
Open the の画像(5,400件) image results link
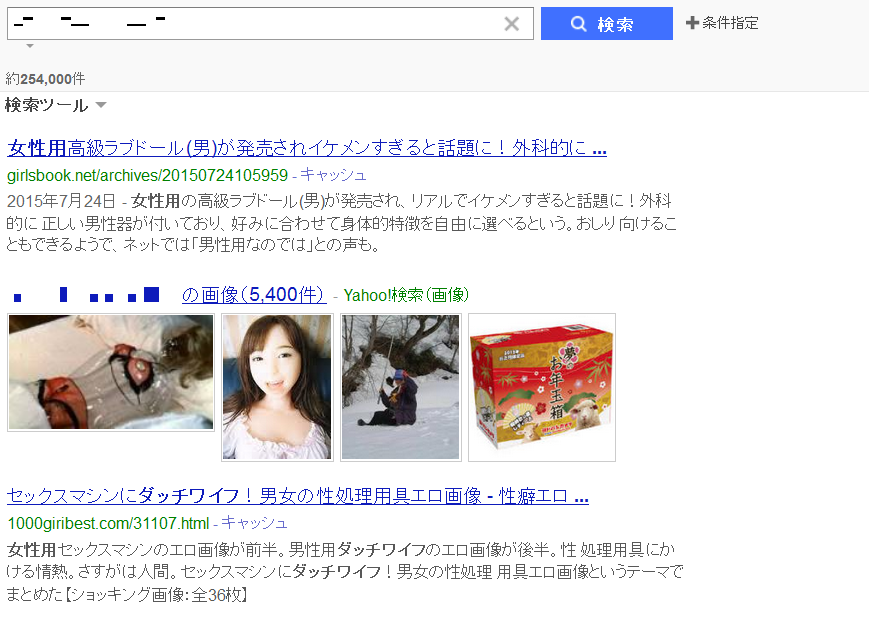(254, 294)
